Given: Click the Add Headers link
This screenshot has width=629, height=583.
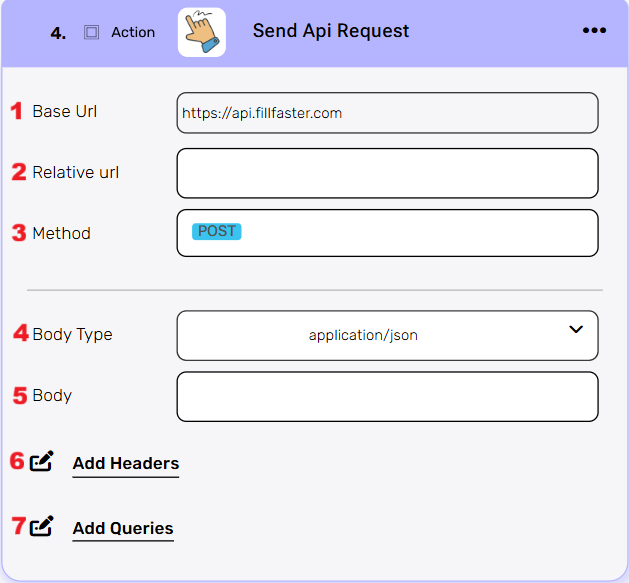Looking at the screenshot, I should coord(126,463).
